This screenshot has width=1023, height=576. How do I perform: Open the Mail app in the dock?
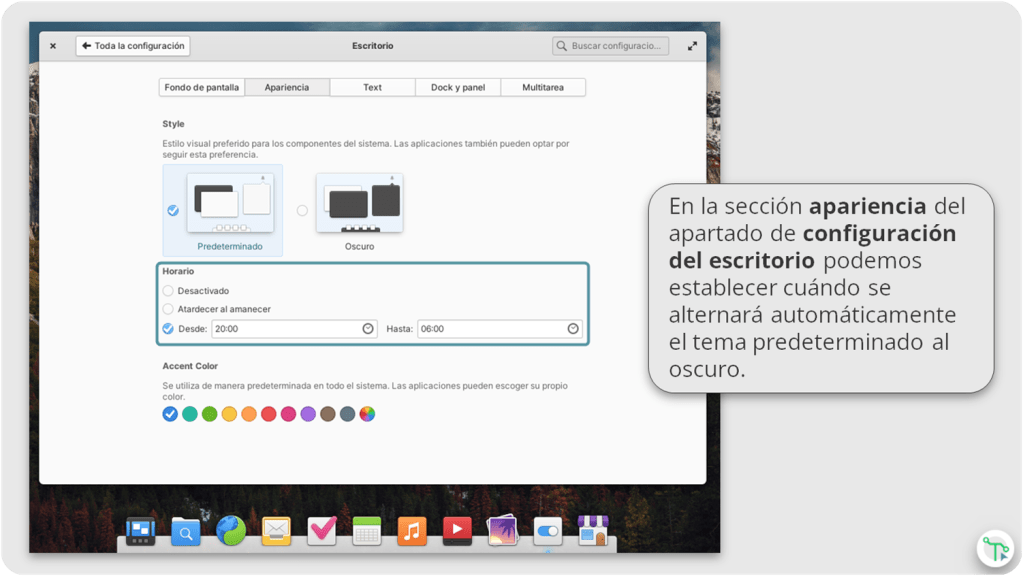(276, 531)
